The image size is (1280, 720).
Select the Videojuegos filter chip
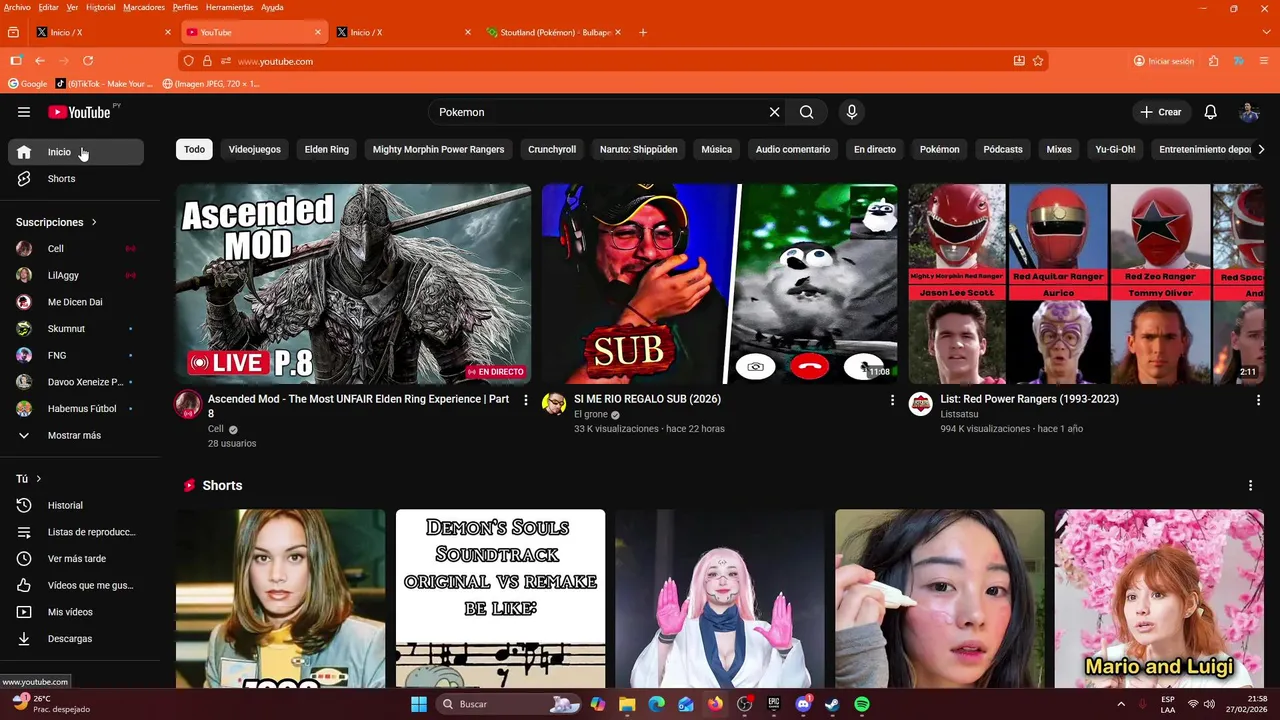tap(255, 150)
